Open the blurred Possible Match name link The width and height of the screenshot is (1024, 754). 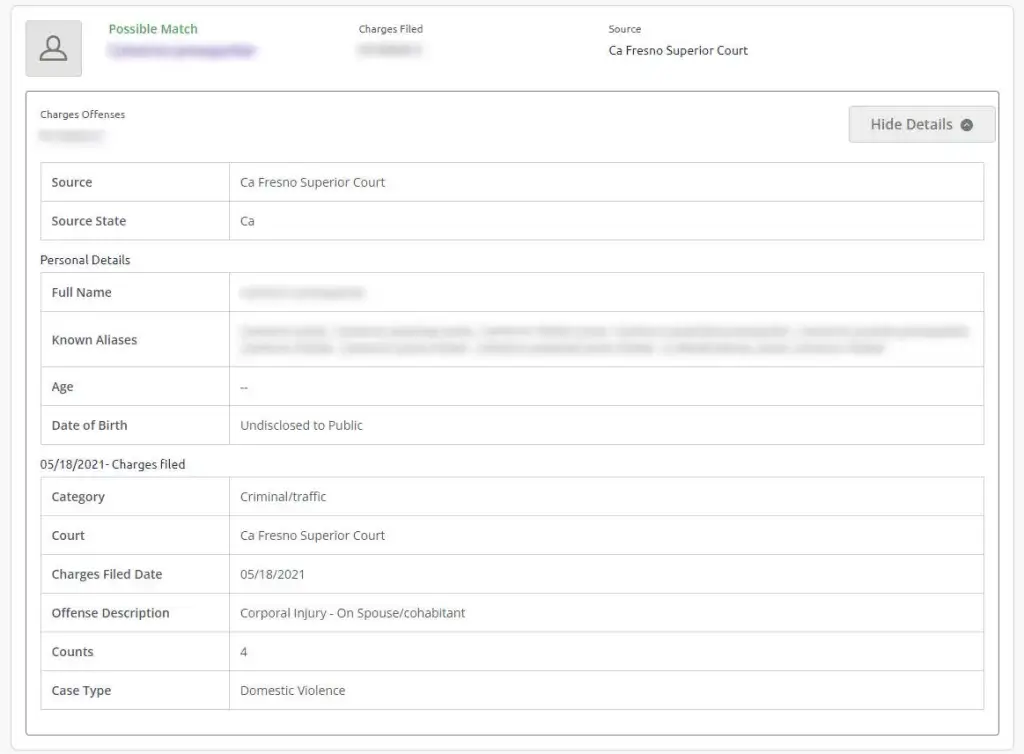(x=182, y=51)
